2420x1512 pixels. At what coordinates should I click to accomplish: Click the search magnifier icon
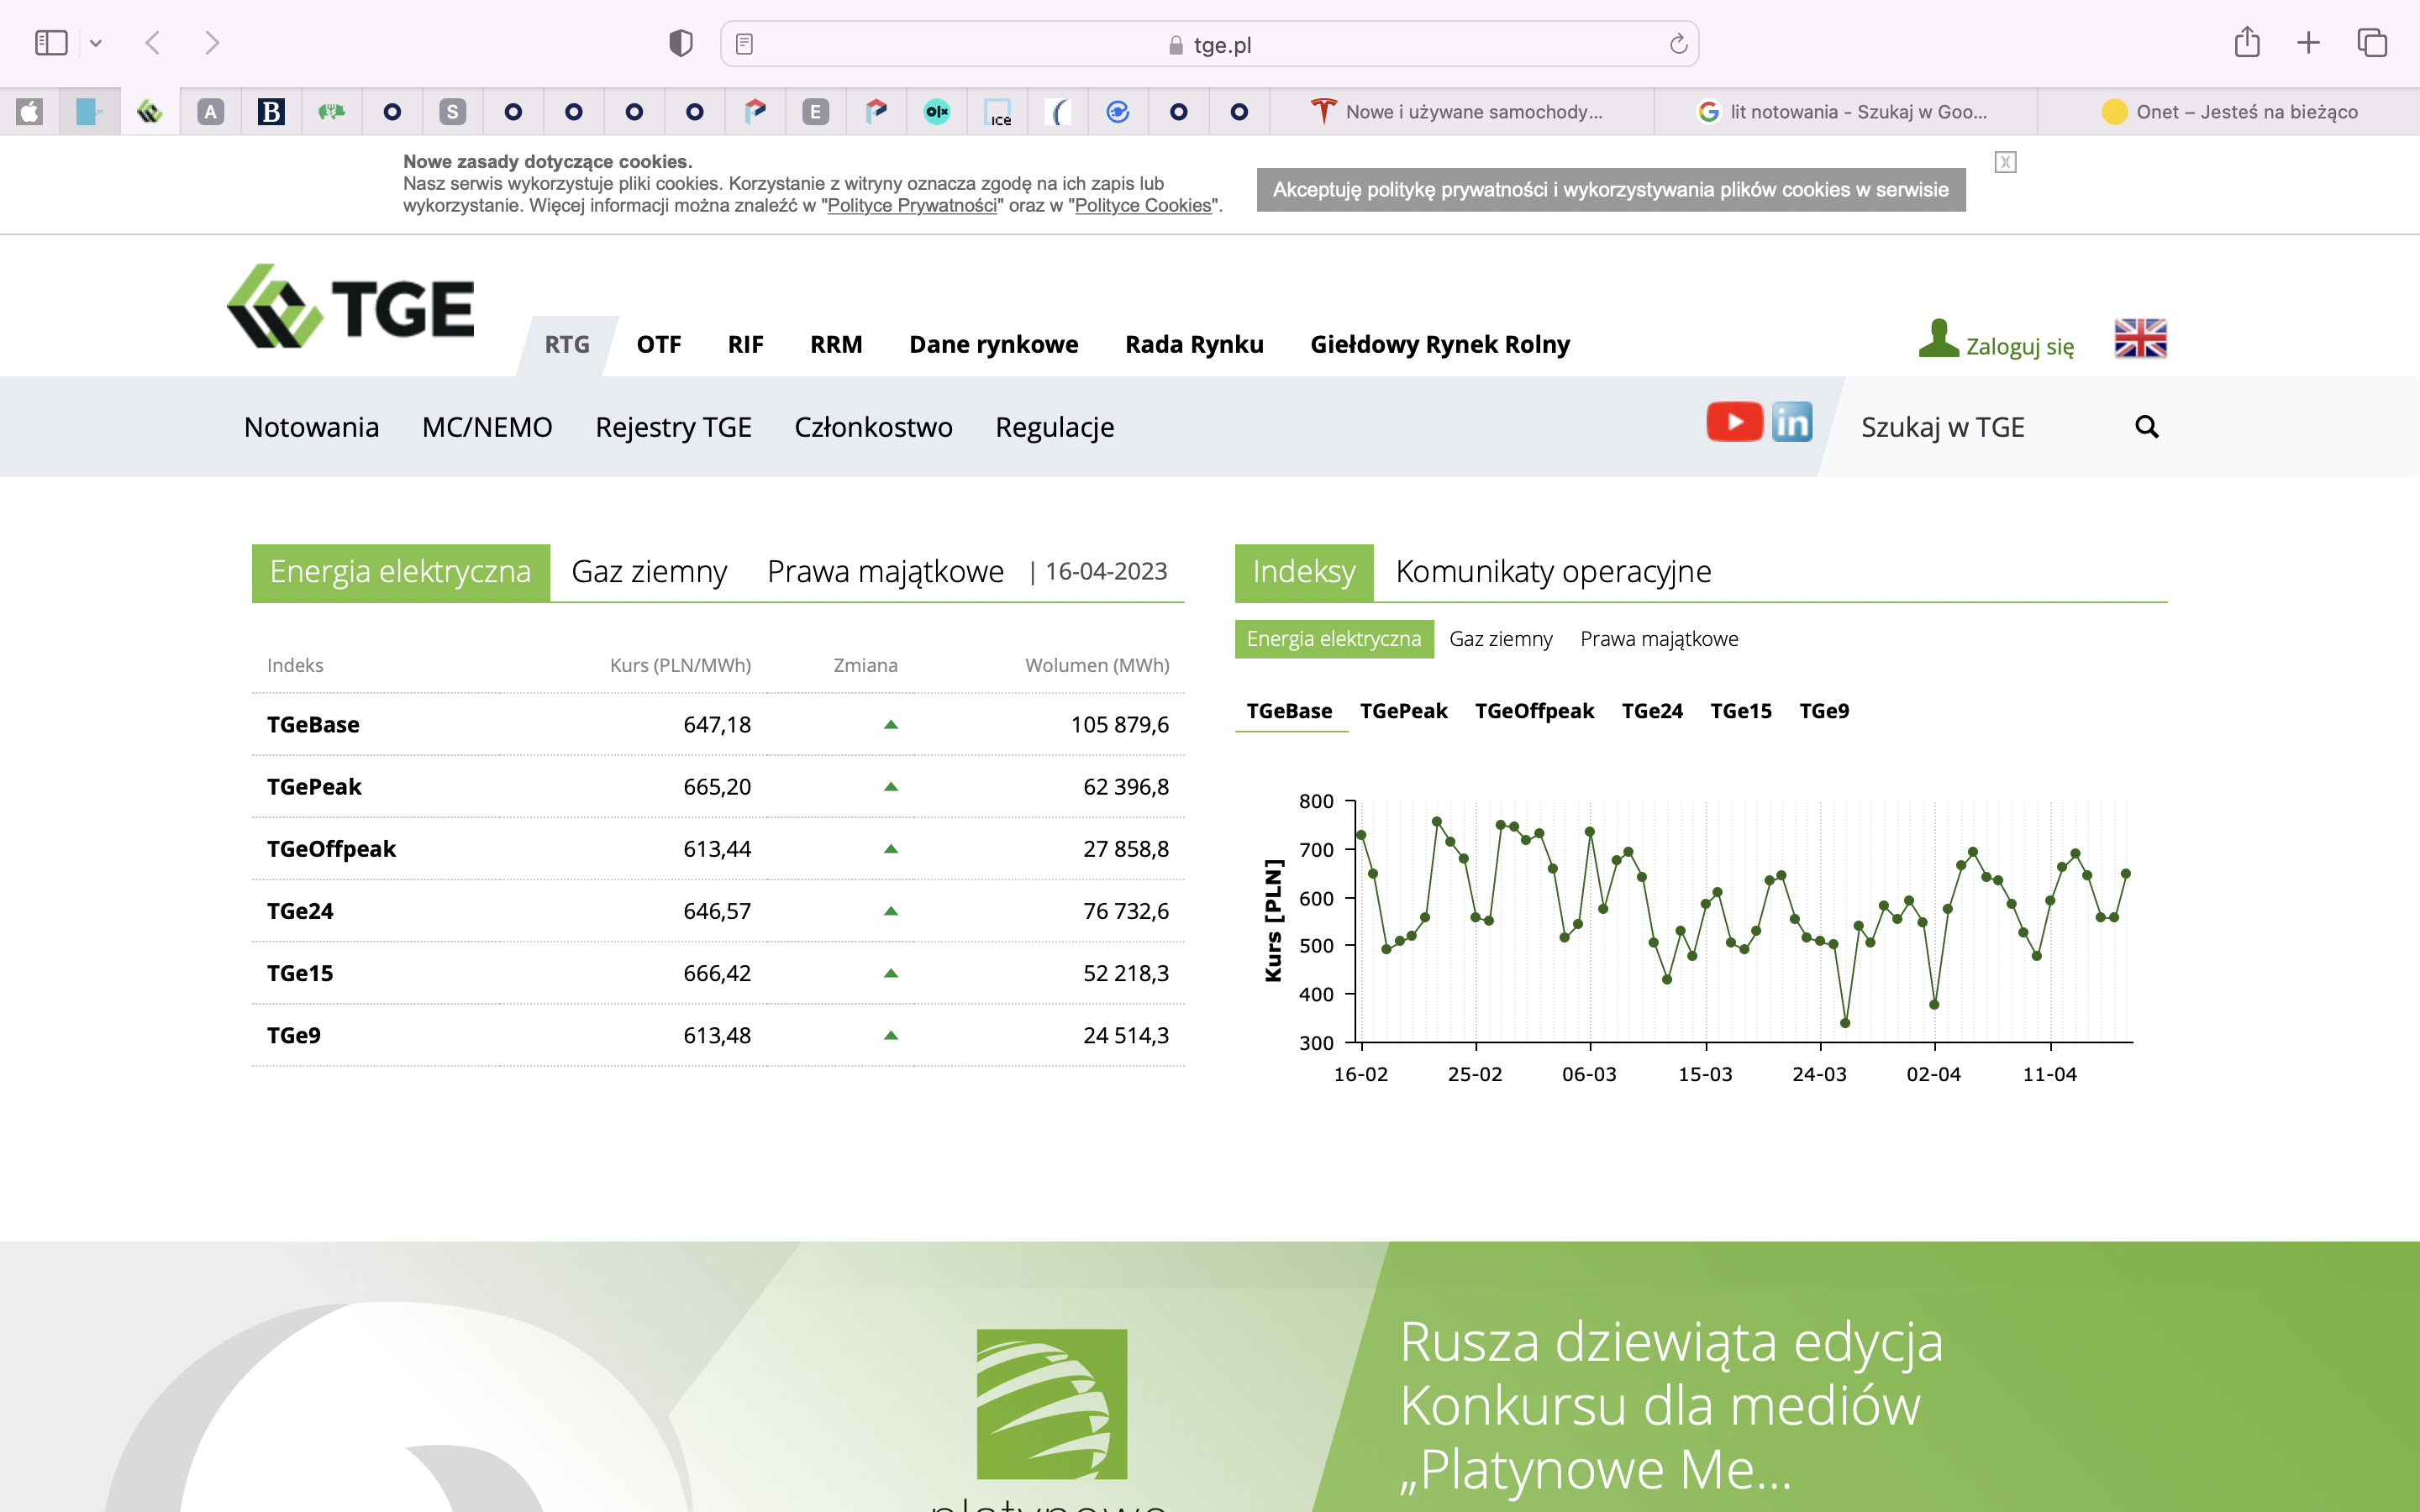pos(2146,427)
